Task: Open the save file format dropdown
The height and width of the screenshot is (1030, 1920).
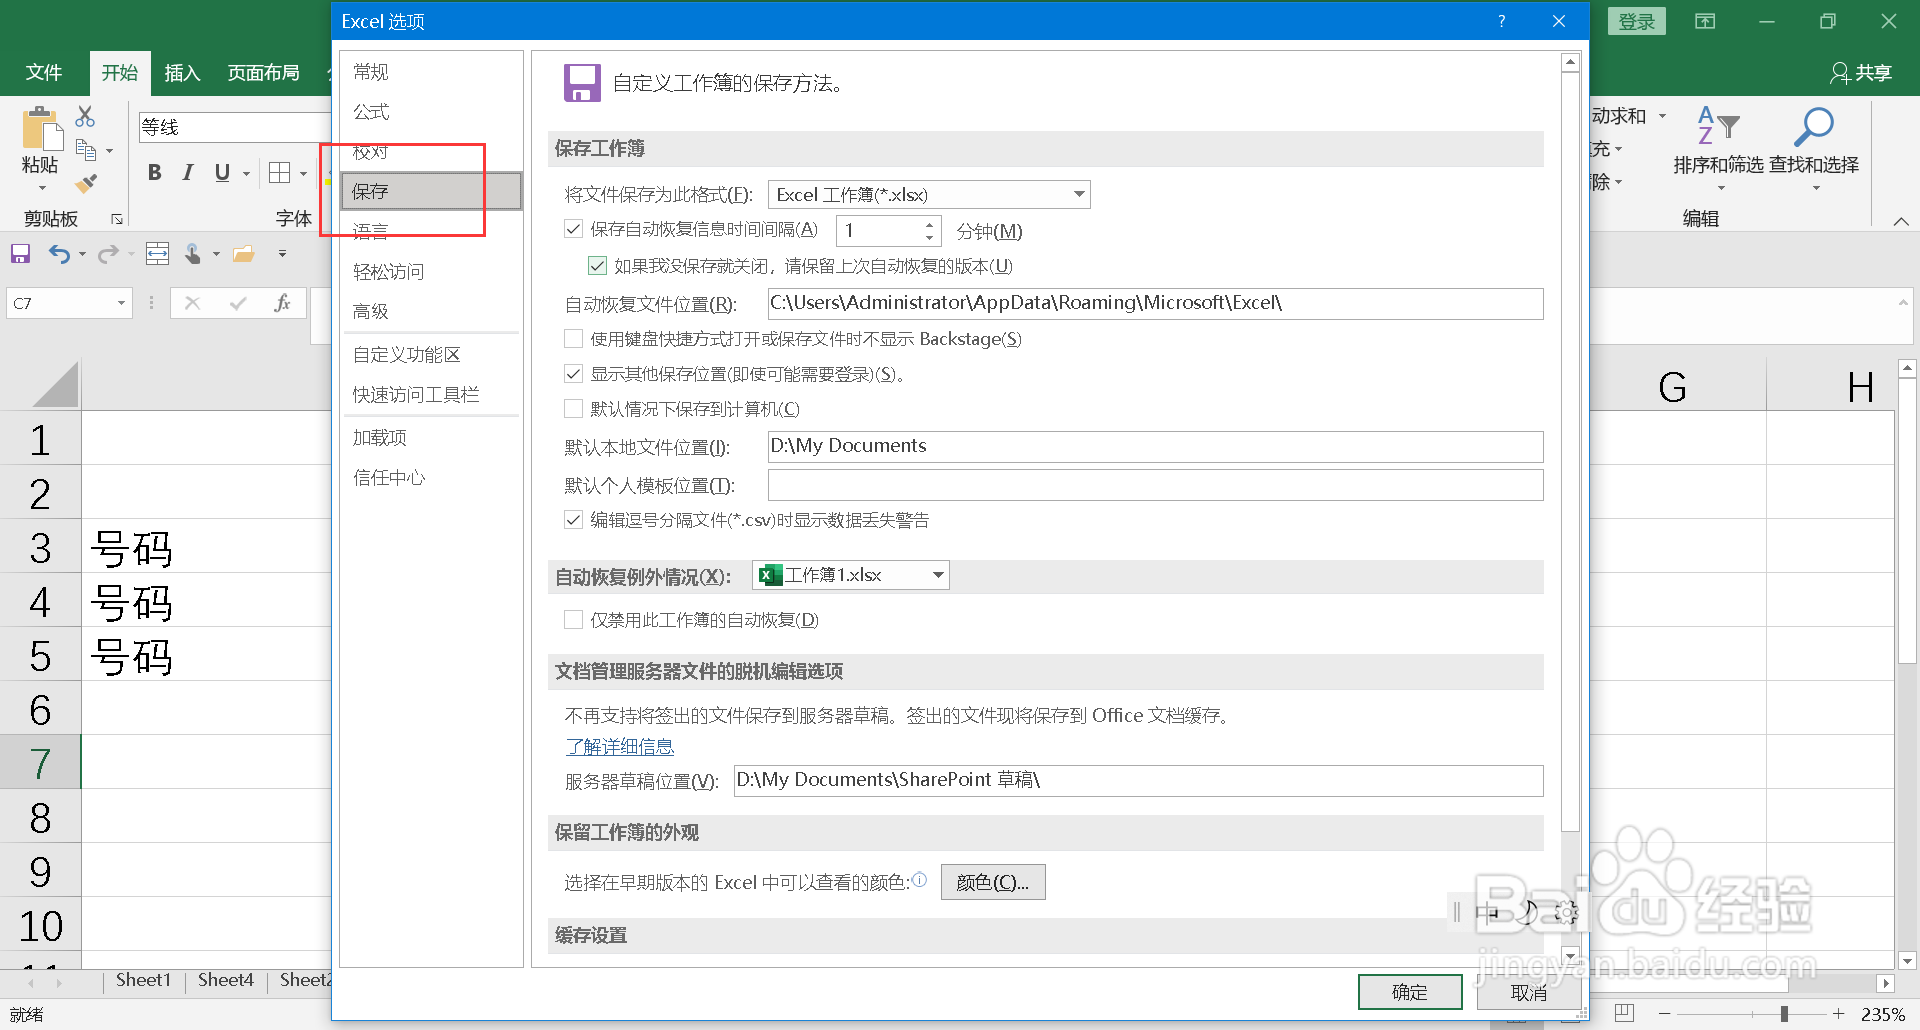Action: coord(1079,194)
